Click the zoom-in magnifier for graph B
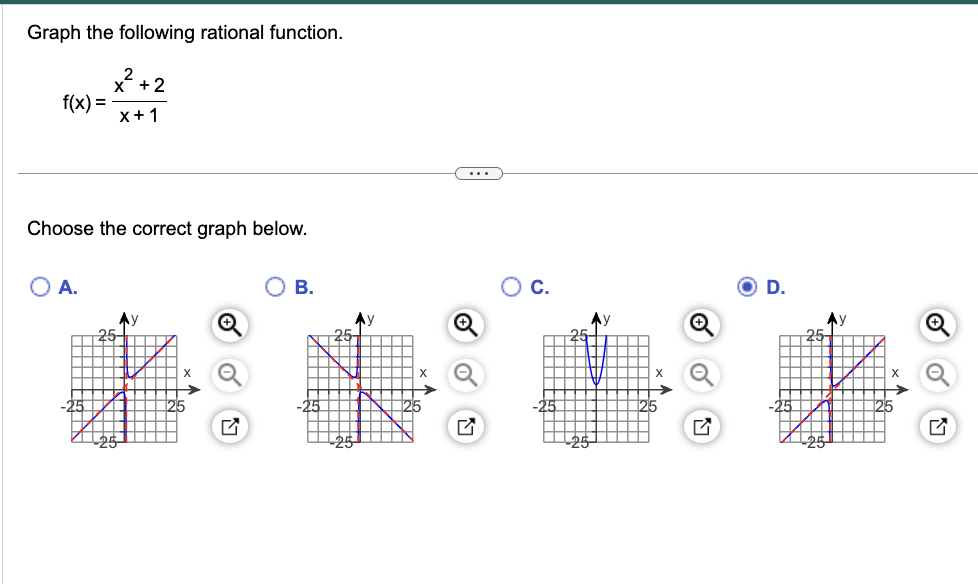The image size is (978, 584). pos(463,325)
